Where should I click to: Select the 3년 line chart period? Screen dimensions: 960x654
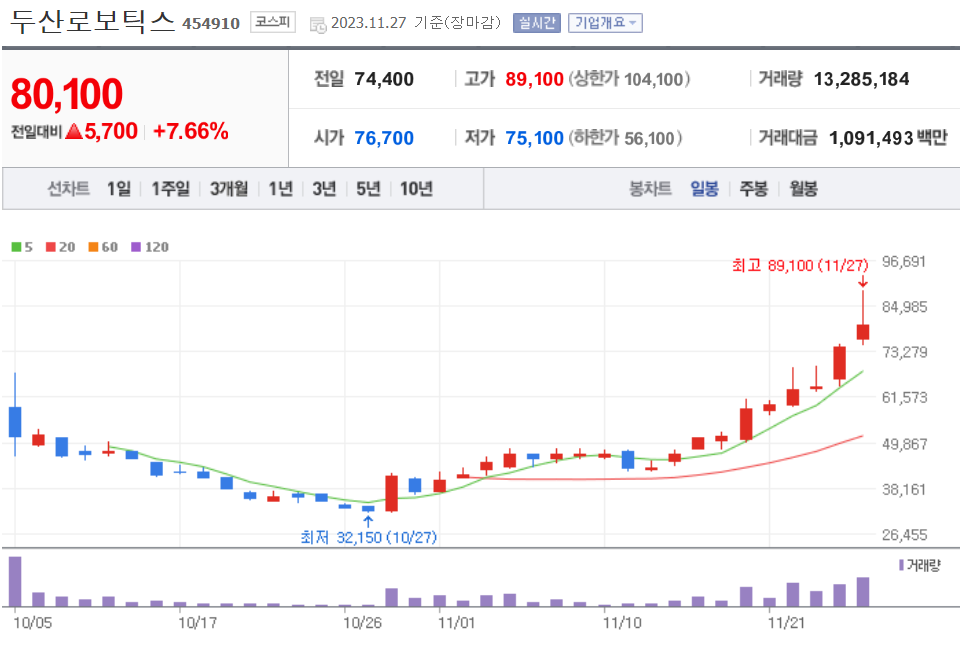point(324,189)
